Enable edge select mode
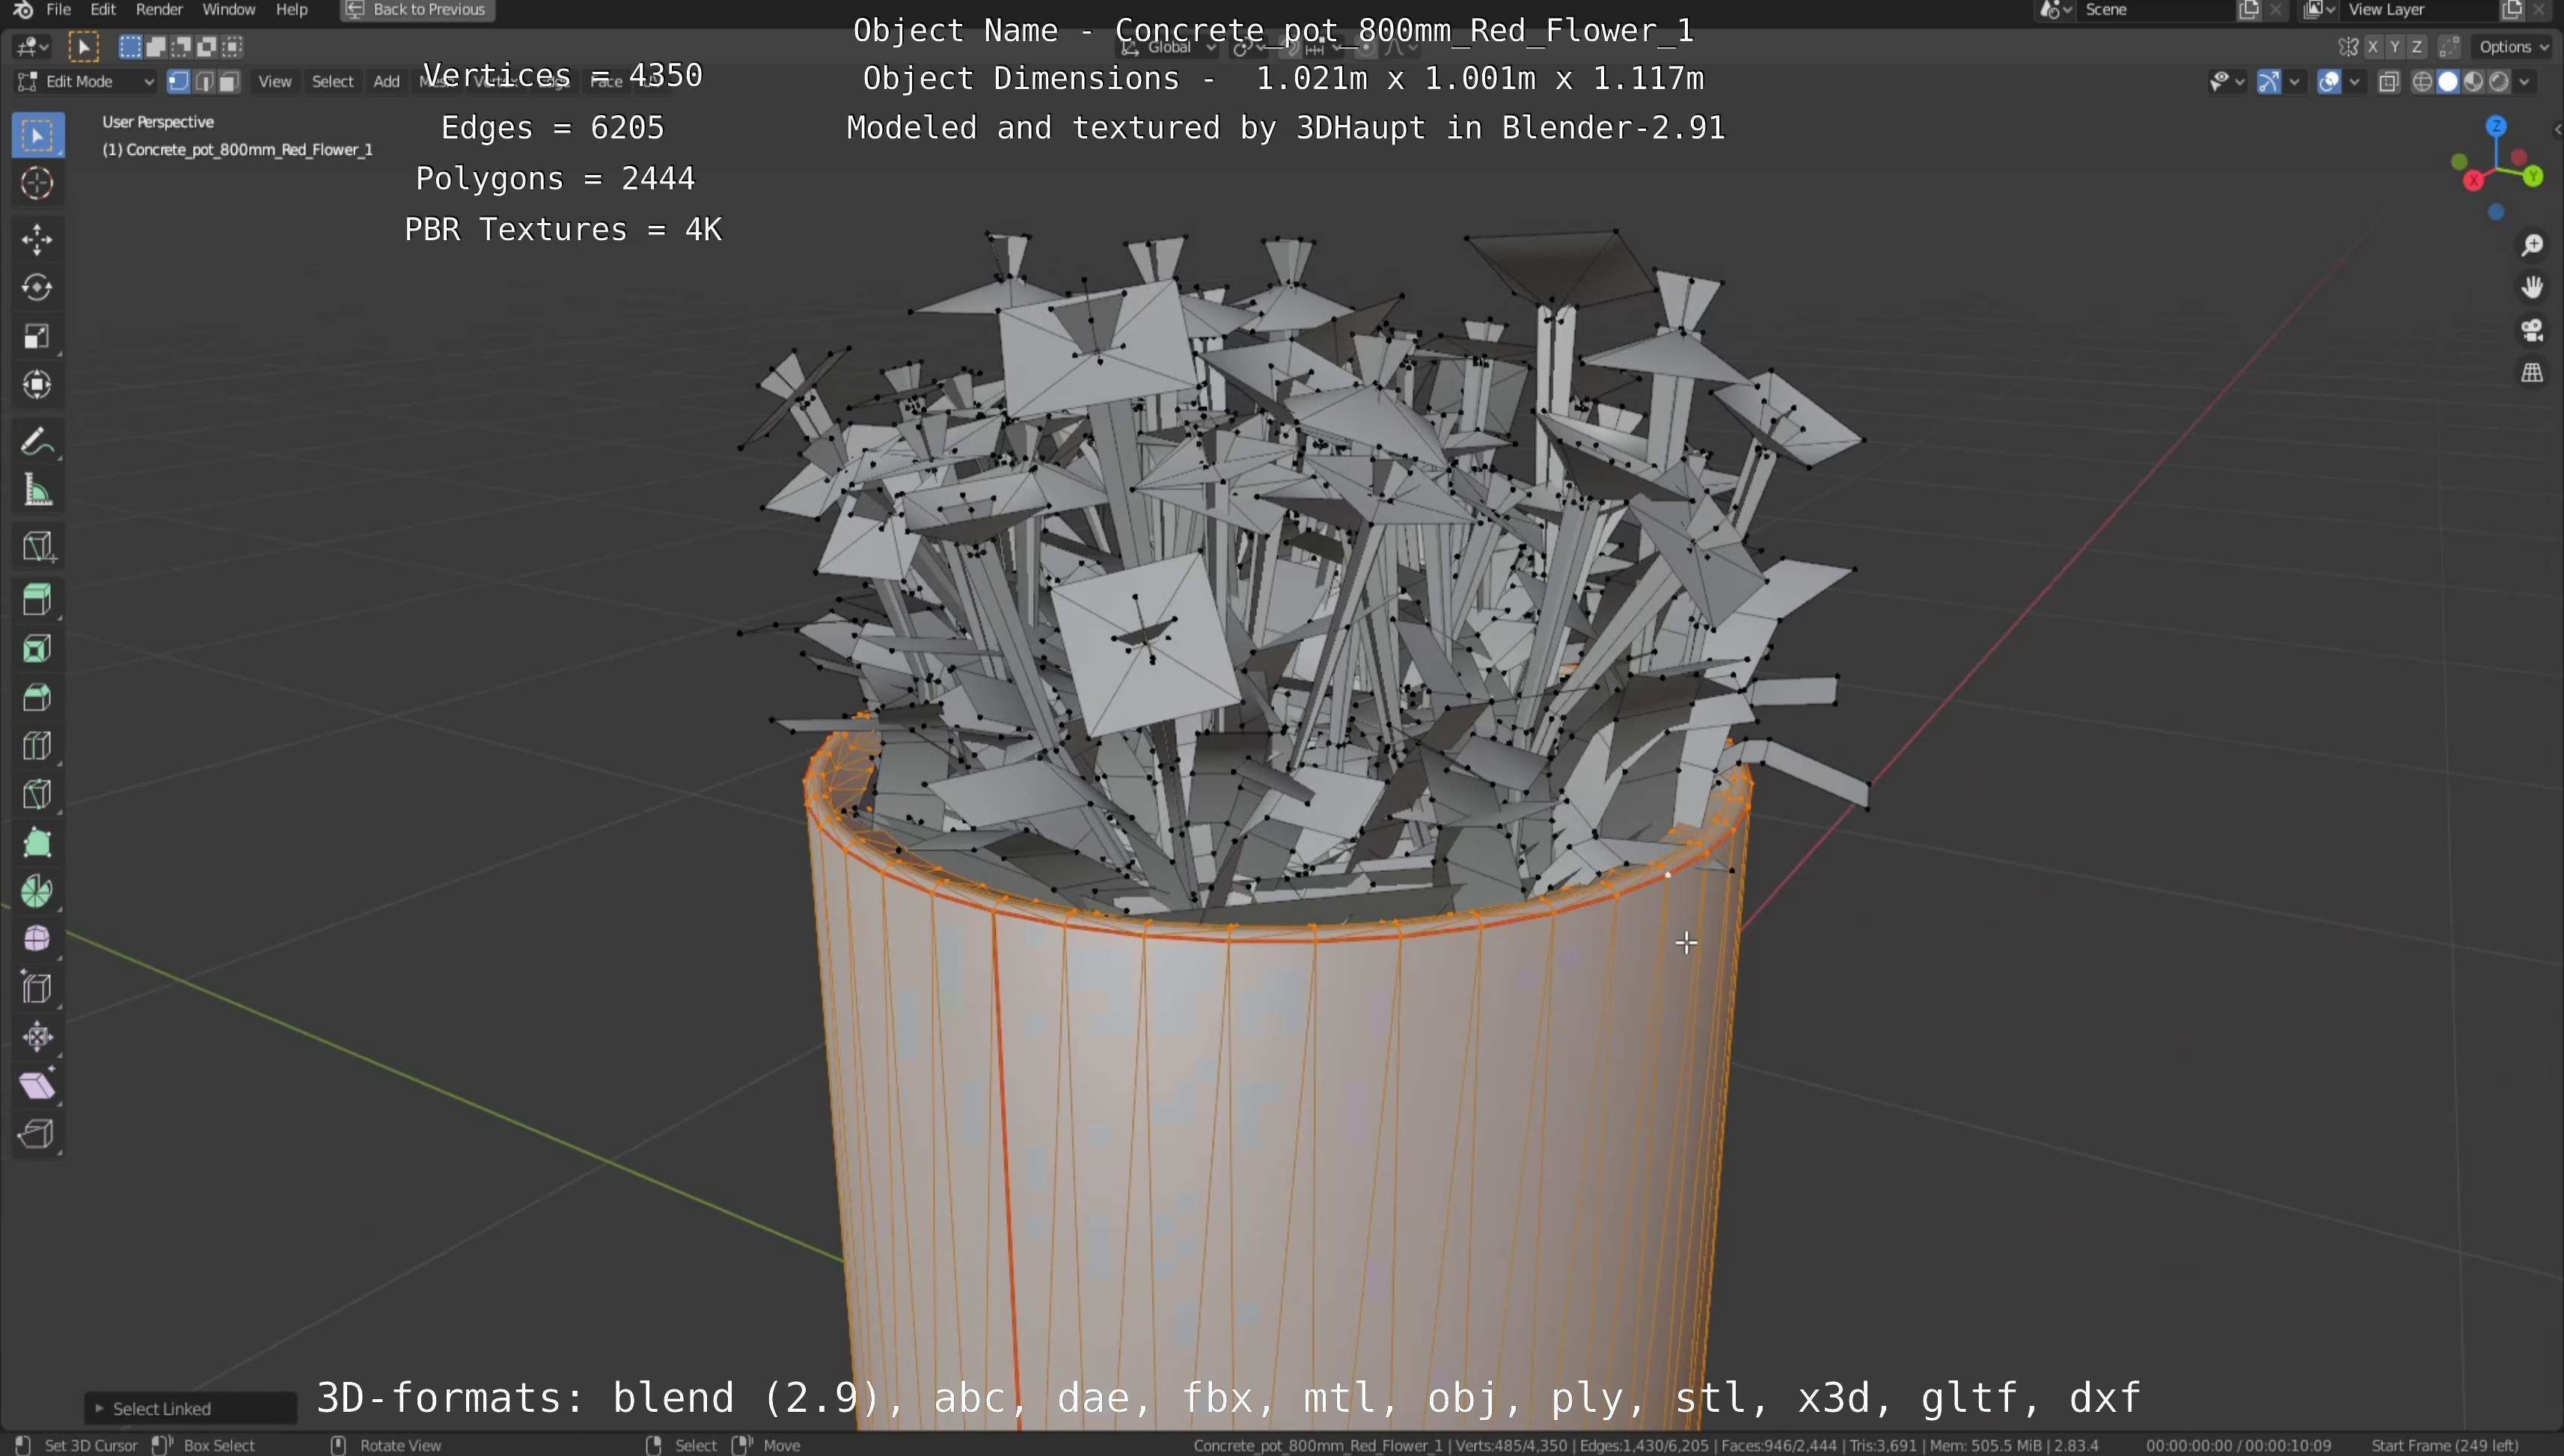The width and height of the screenshot is (2564, 1456). tap(204, 82)
